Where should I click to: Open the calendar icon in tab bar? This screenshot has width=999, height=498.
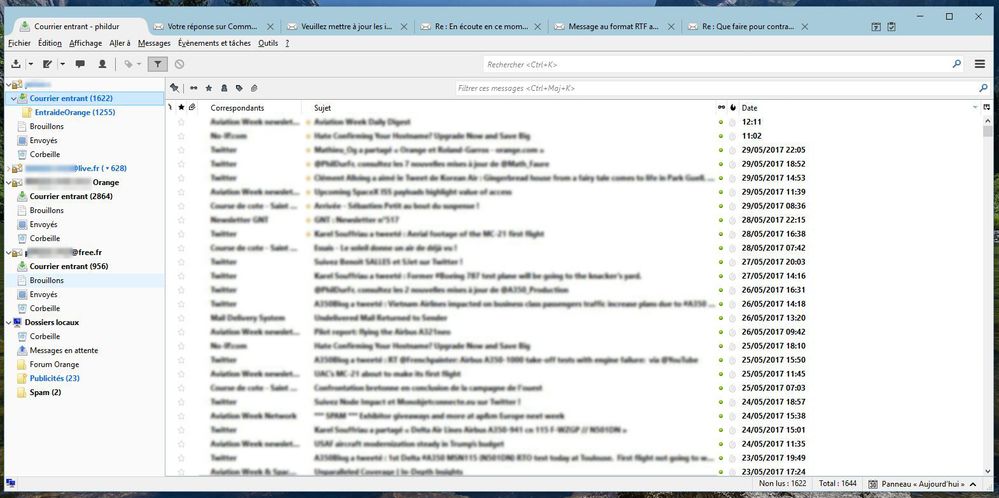click(876, 26)
